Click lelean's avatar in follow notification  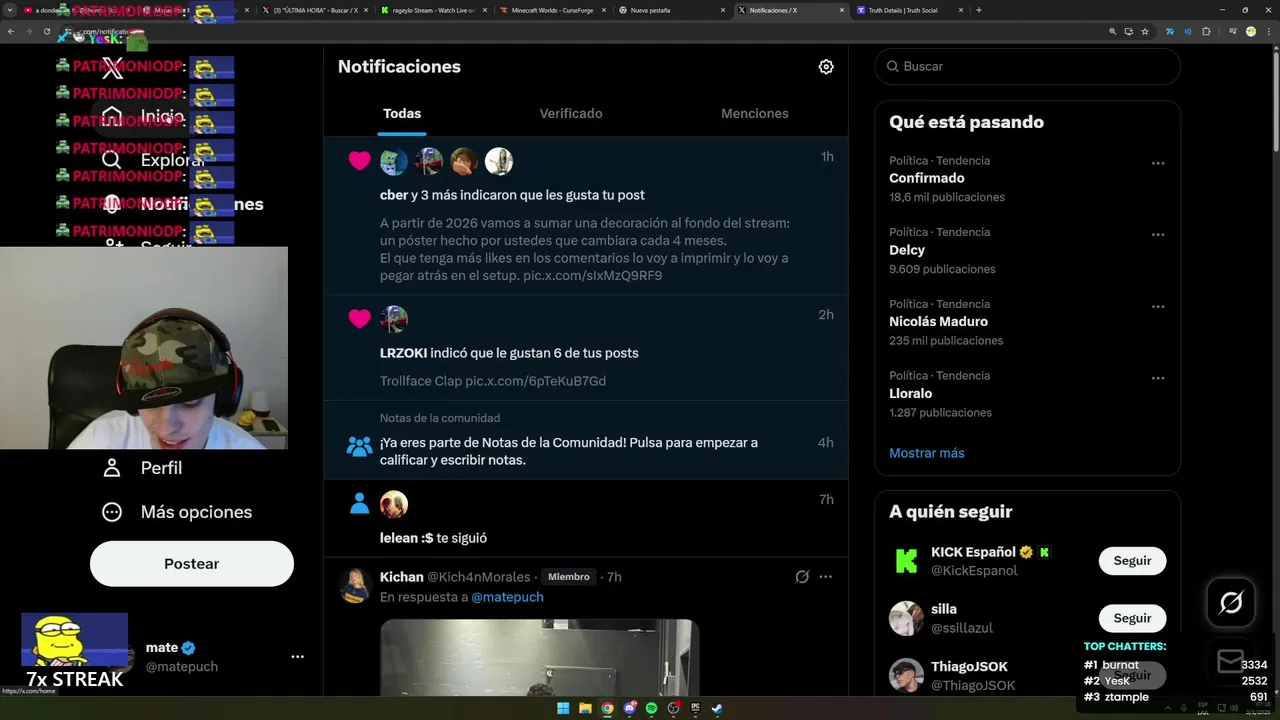tap(394, 504)
